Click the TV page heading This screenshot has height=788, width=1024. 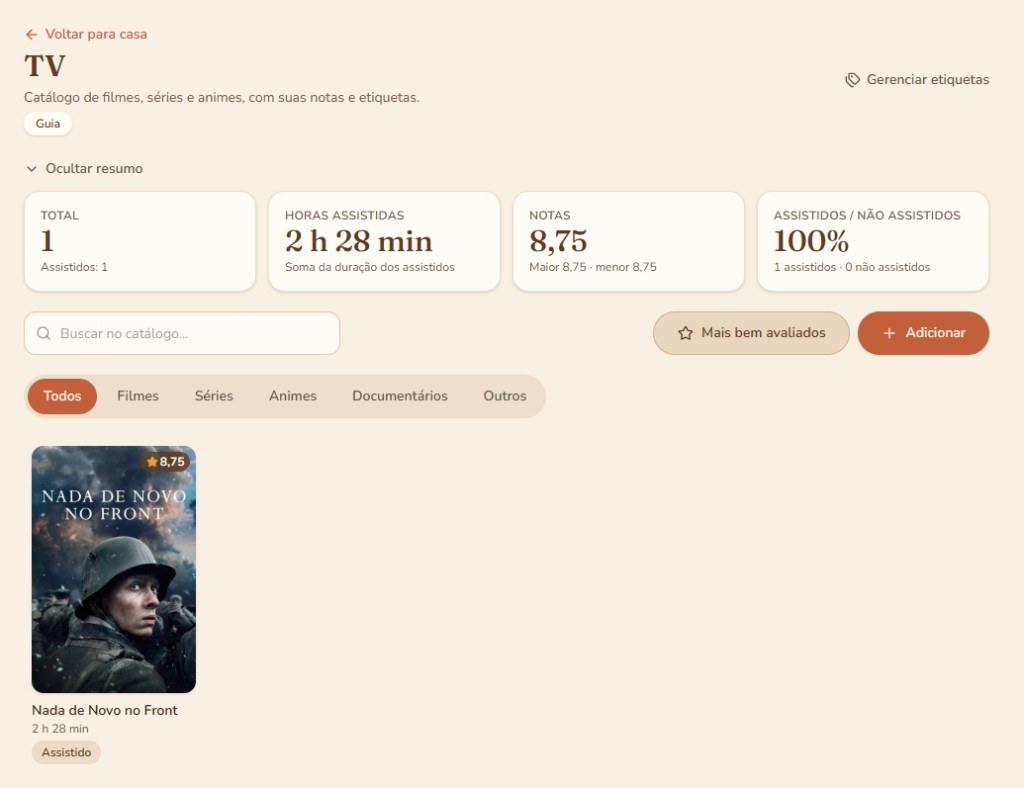45,66
